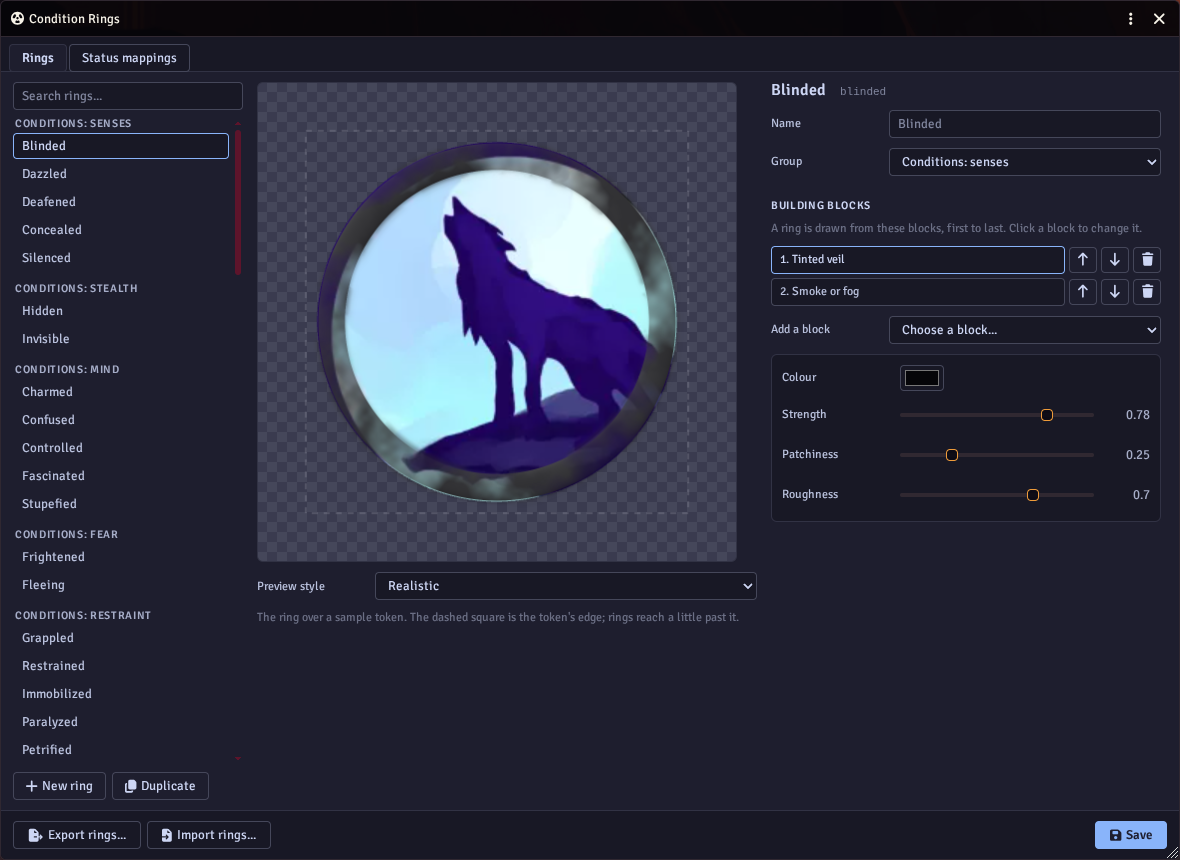Image resolution: width=1180 pixels, height=860 pixels.
Task: Open the Add a block dropdown
Action: point(1024,330)
